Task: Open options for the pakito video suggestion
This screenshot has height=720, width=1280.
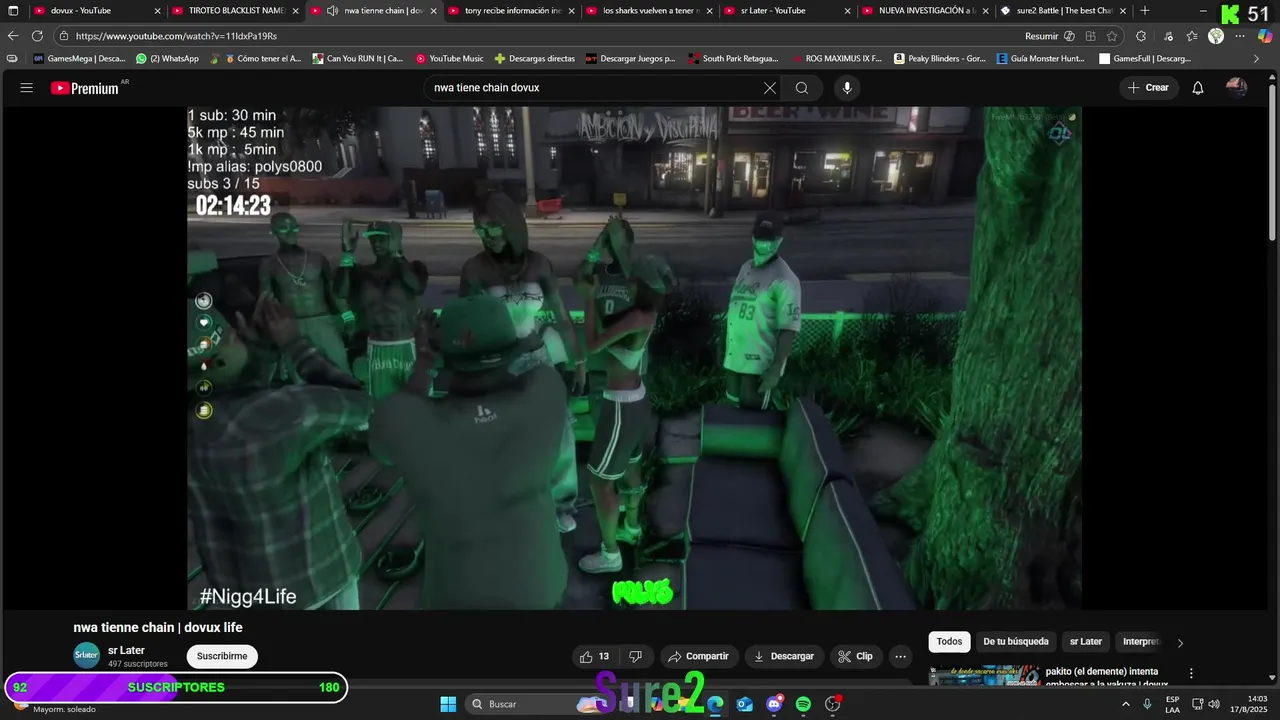Action: click(1191, 673)
